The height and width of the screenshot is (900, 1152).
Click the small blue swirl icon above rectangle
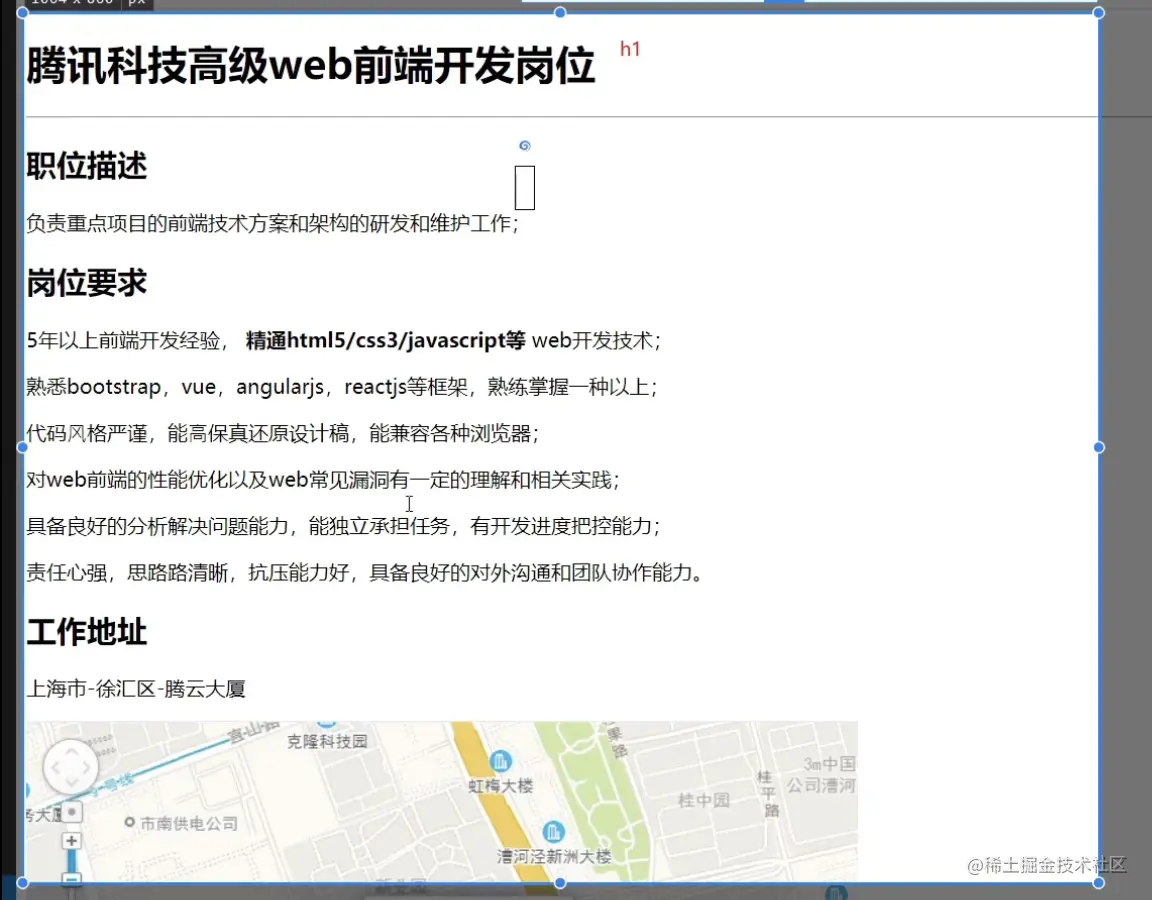coord(525,145)
